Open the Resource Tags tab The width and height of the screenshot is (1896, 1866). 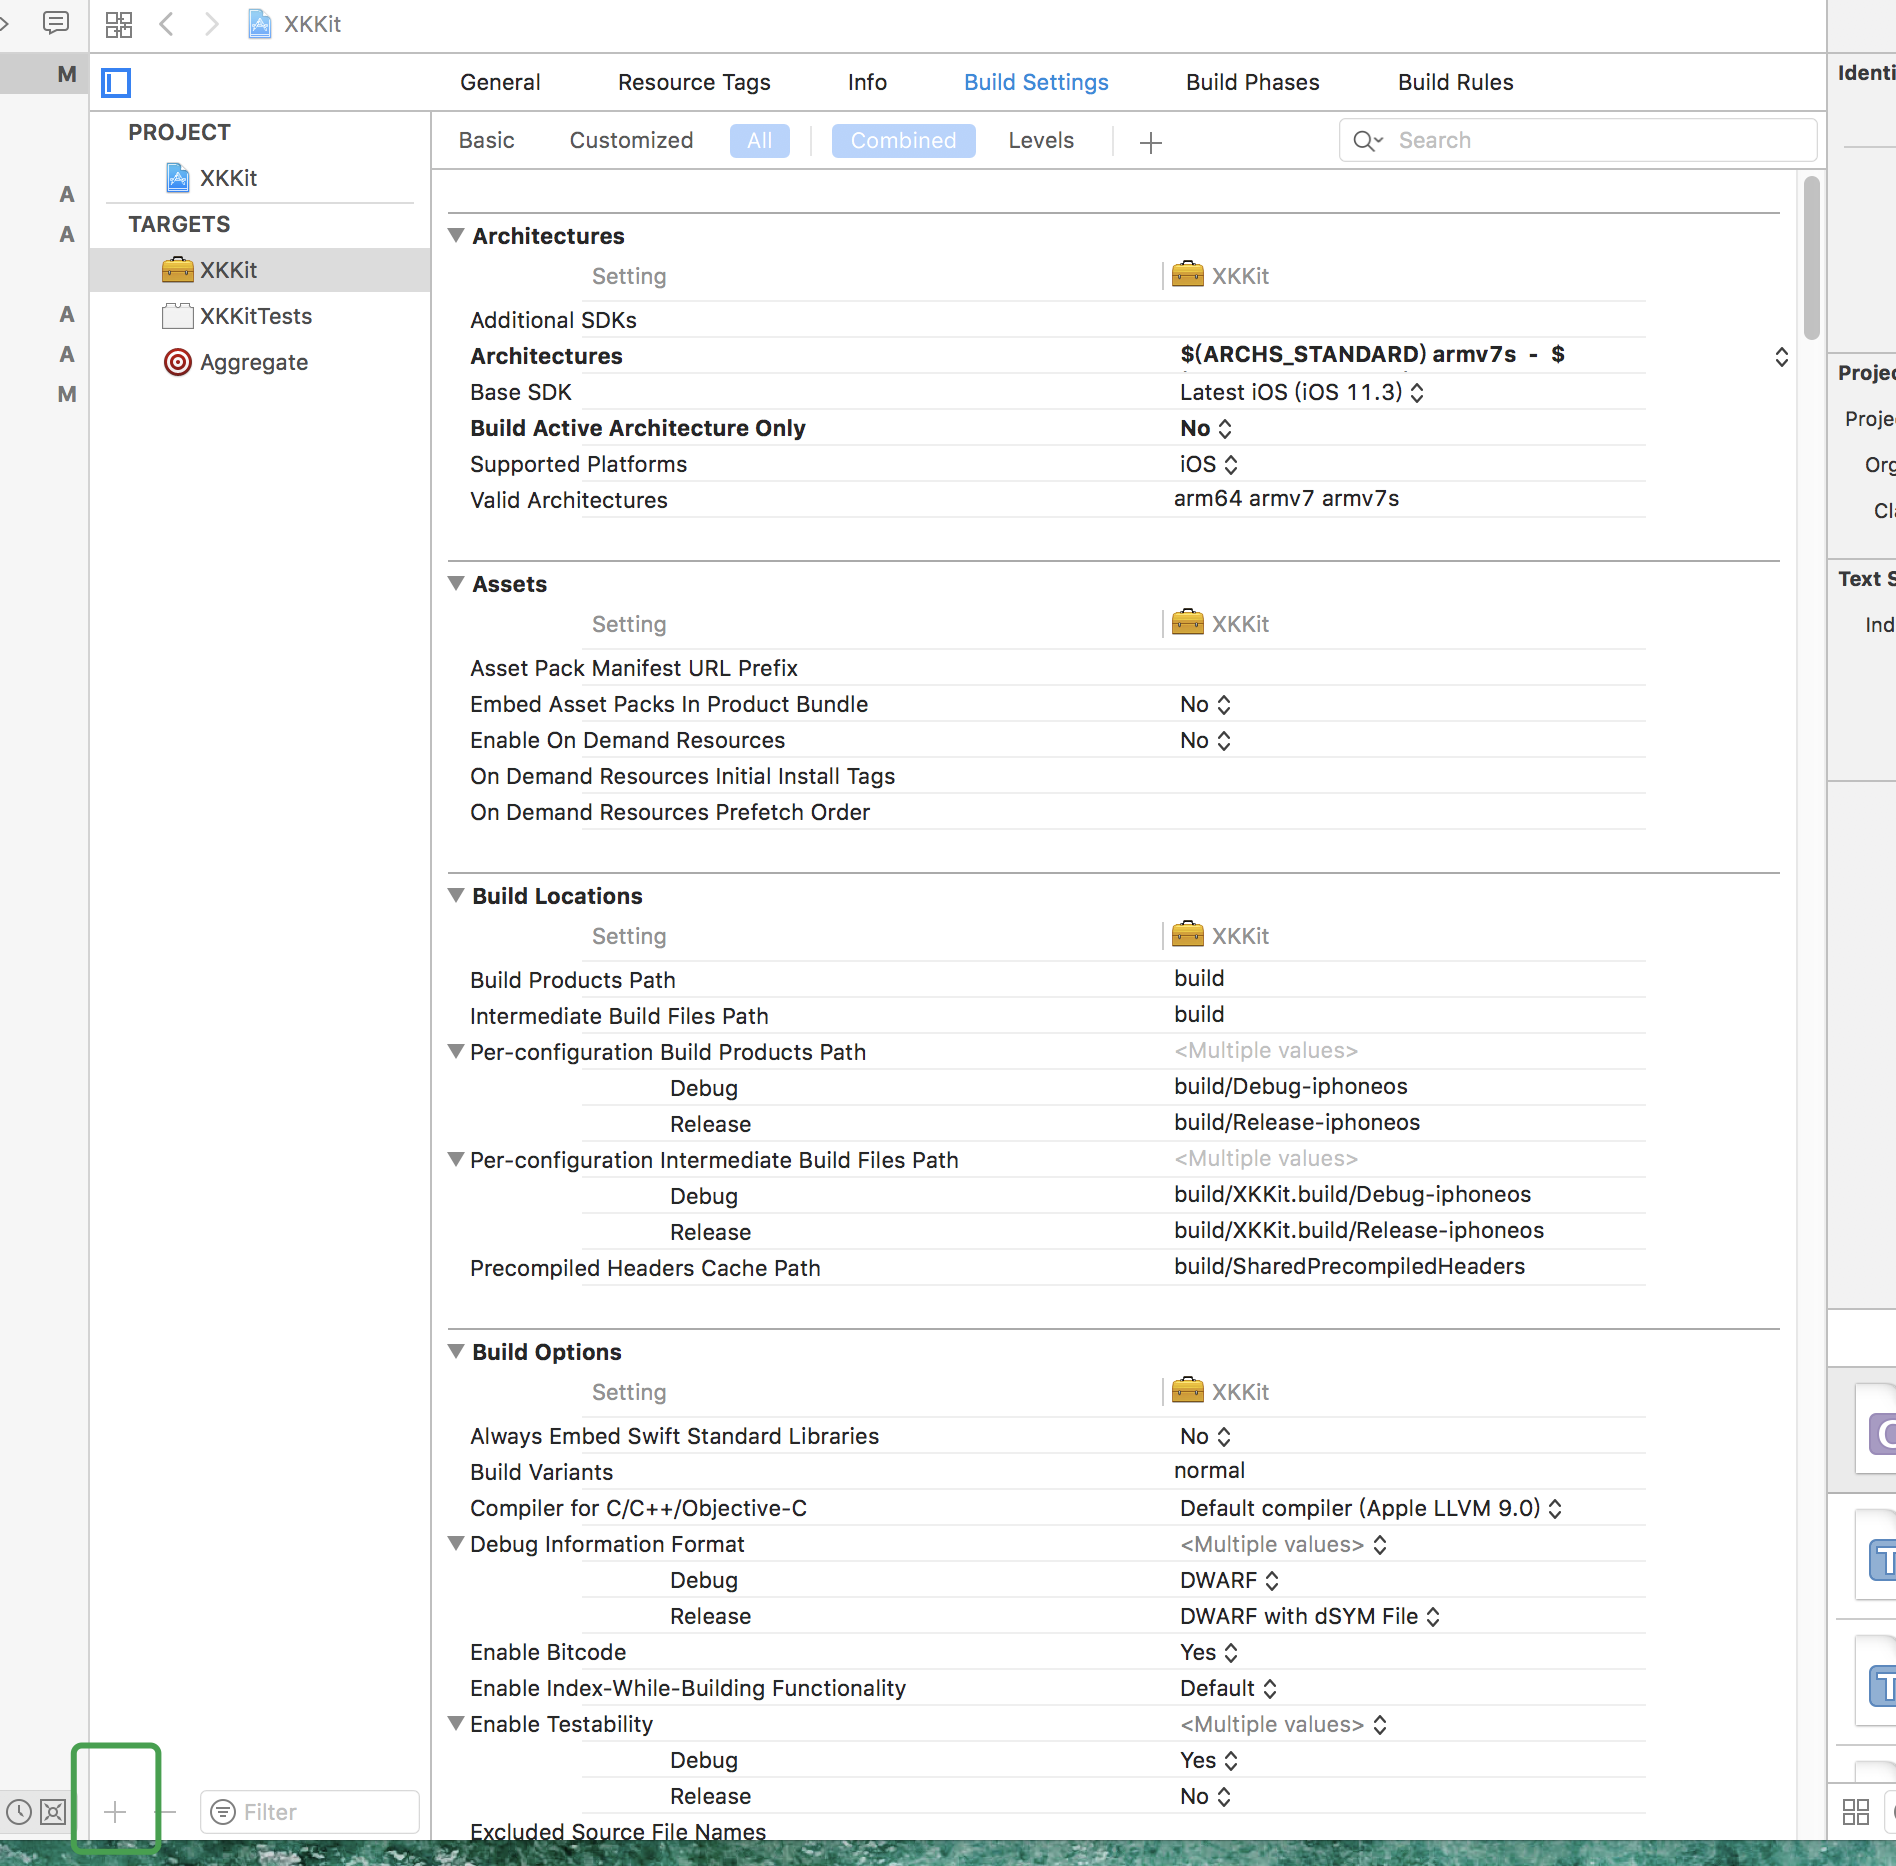pyautogui.click(x=694, y=82)
